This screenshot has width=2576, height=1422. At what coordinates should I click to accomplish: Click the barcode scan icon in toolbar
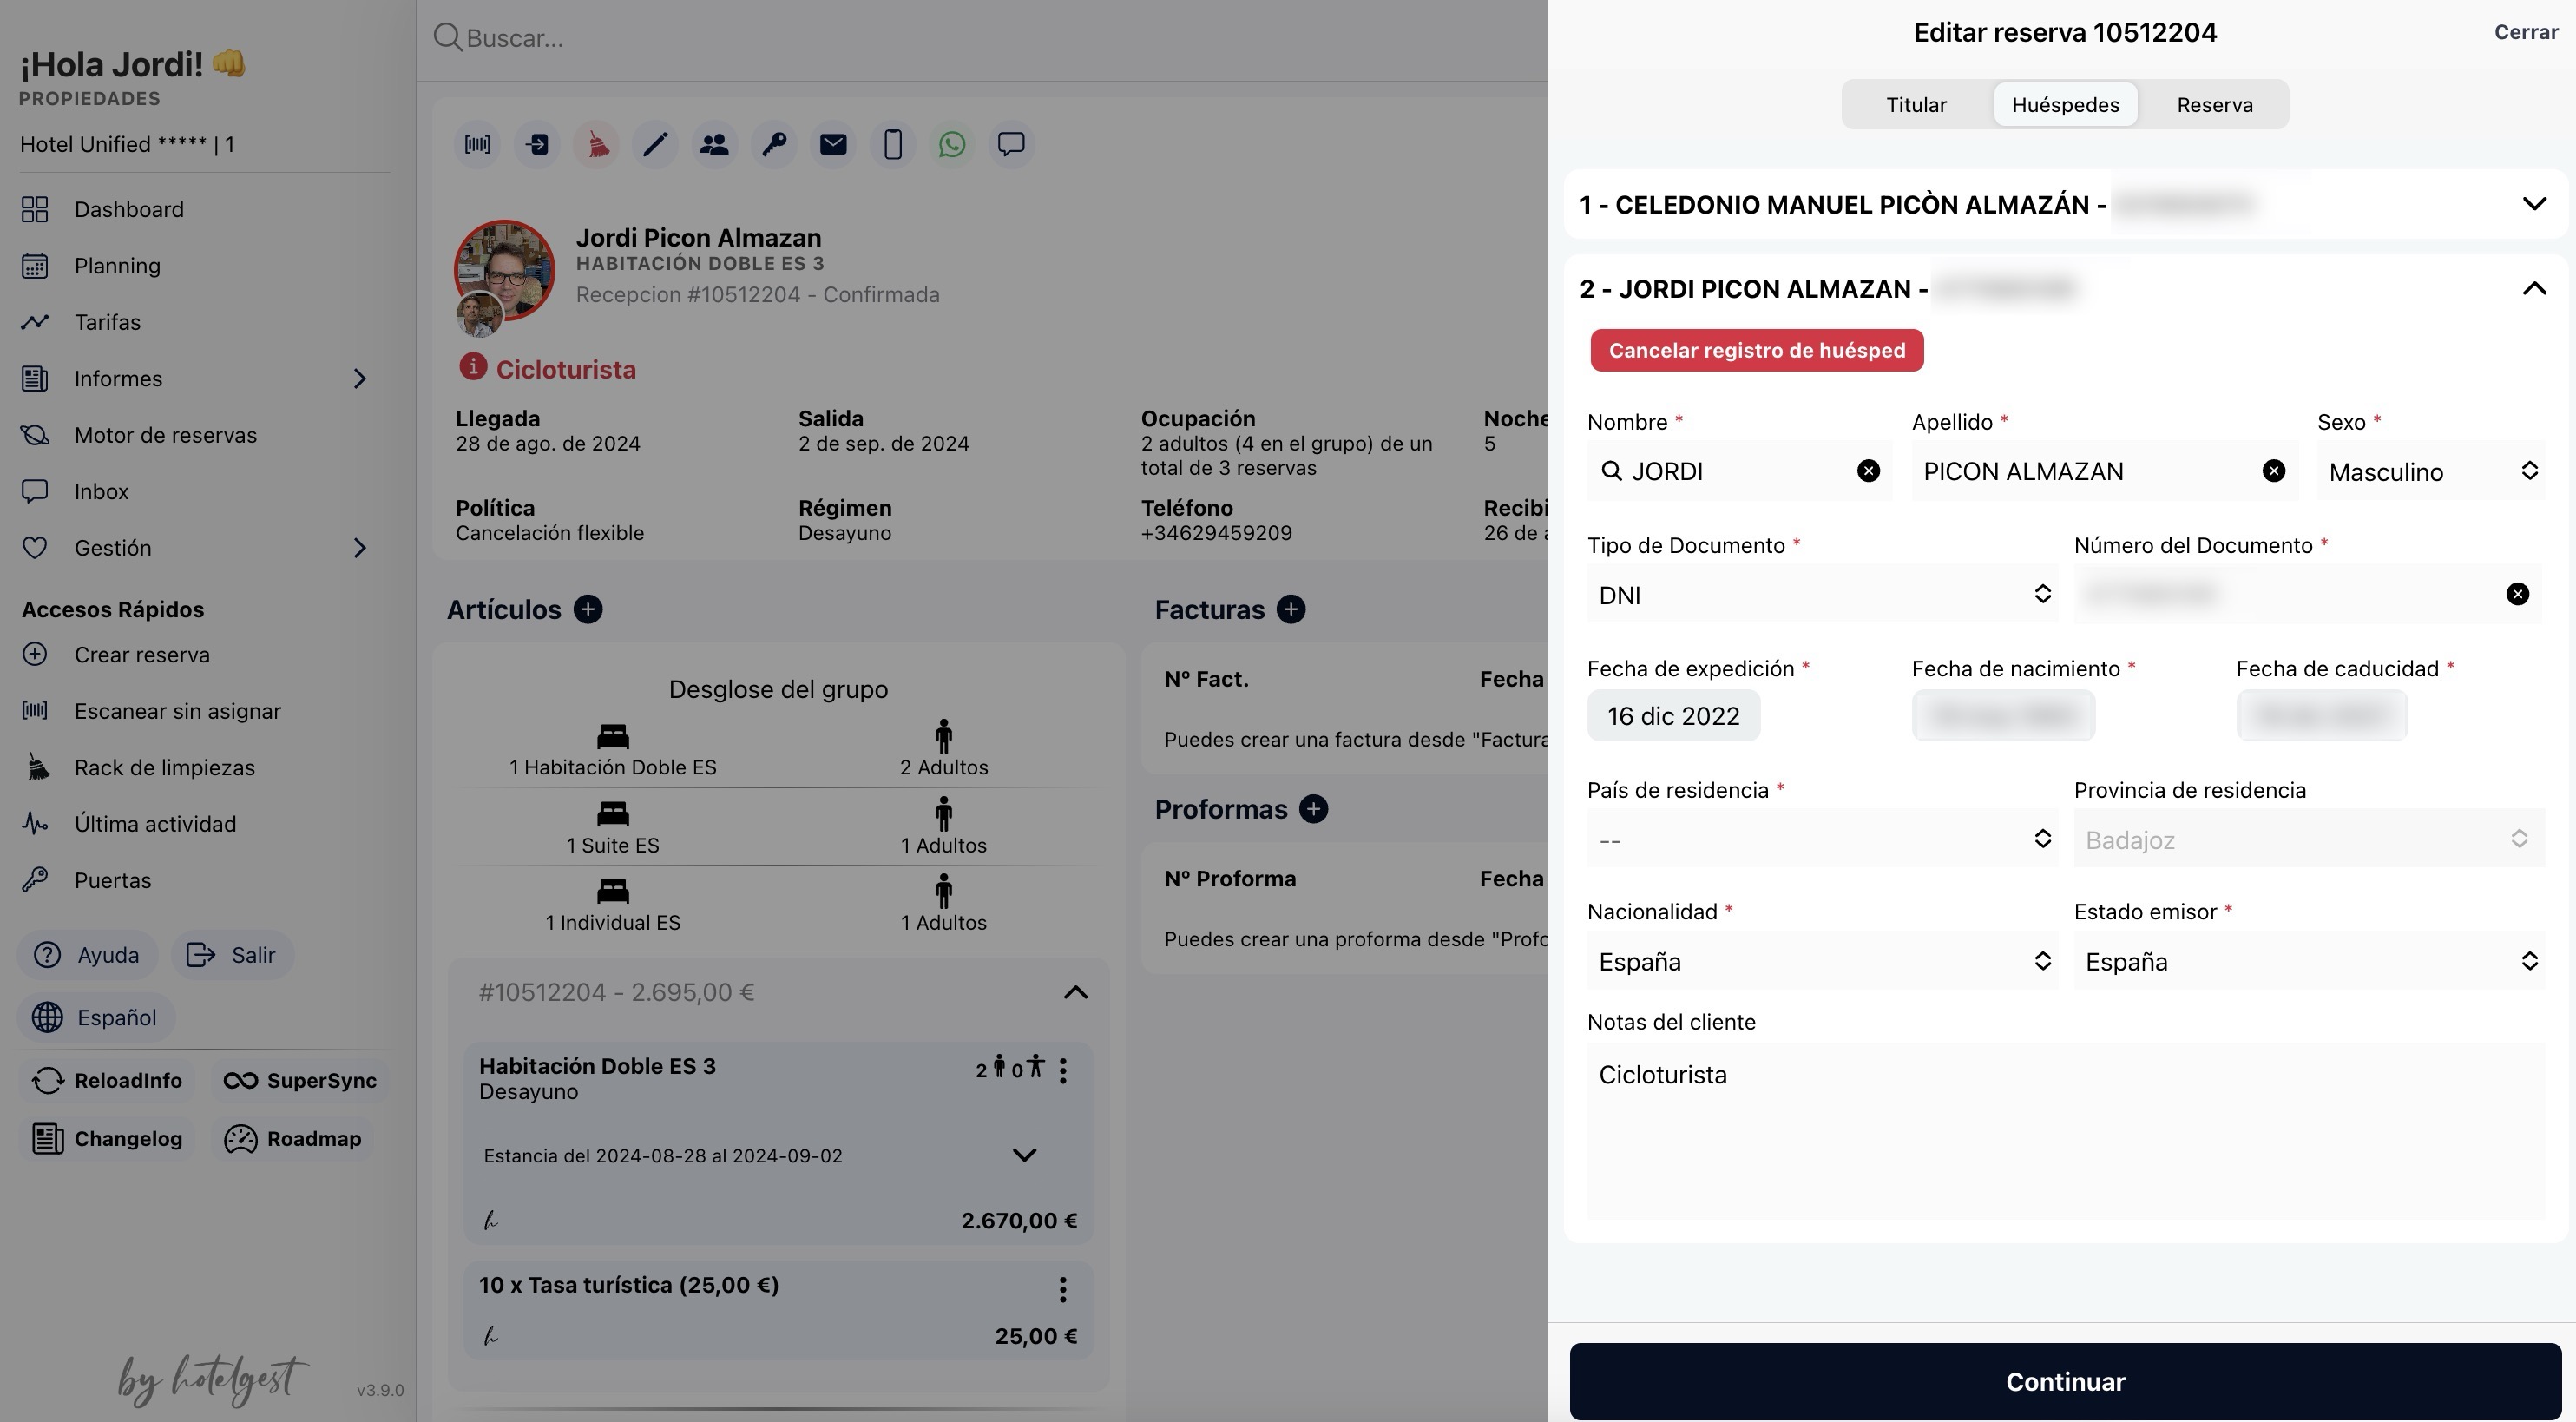(x=477, y=145)
